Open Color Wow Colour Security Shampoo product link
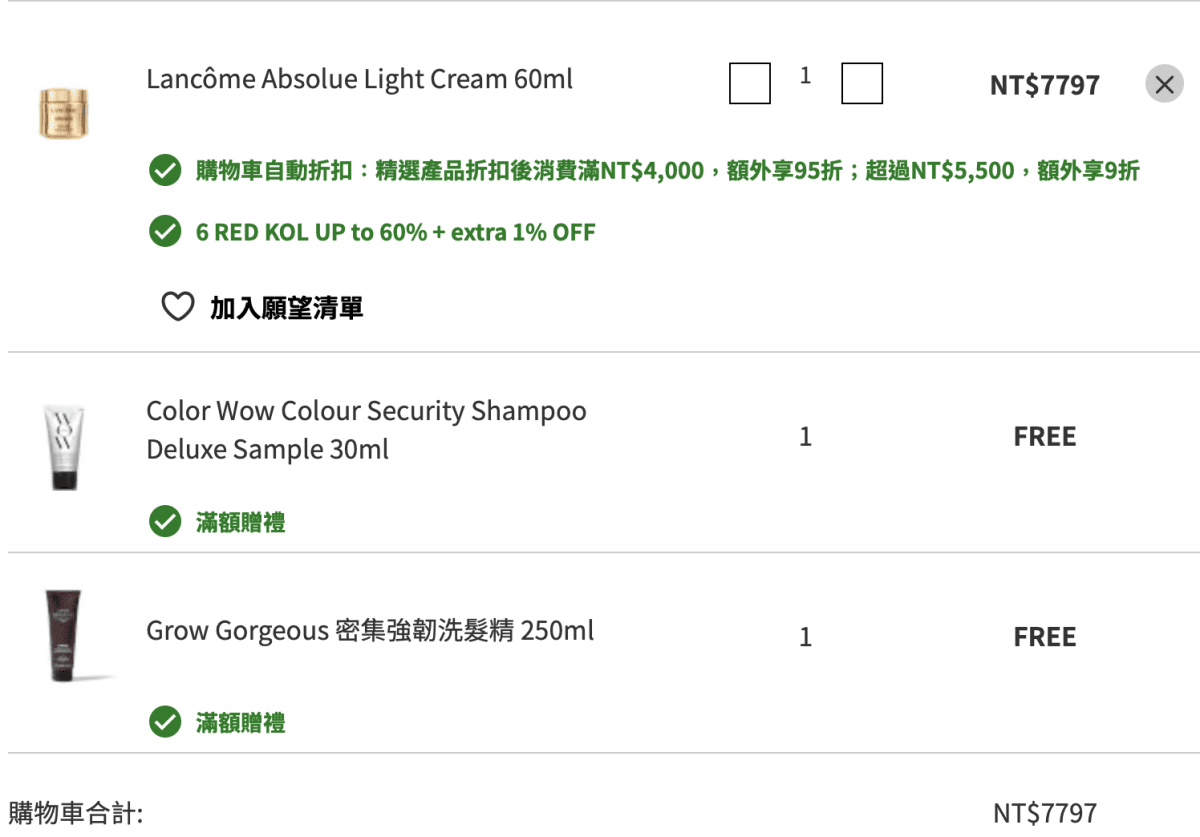The height and width of the screenshot is (837, 1200). (x=367, y=430)
